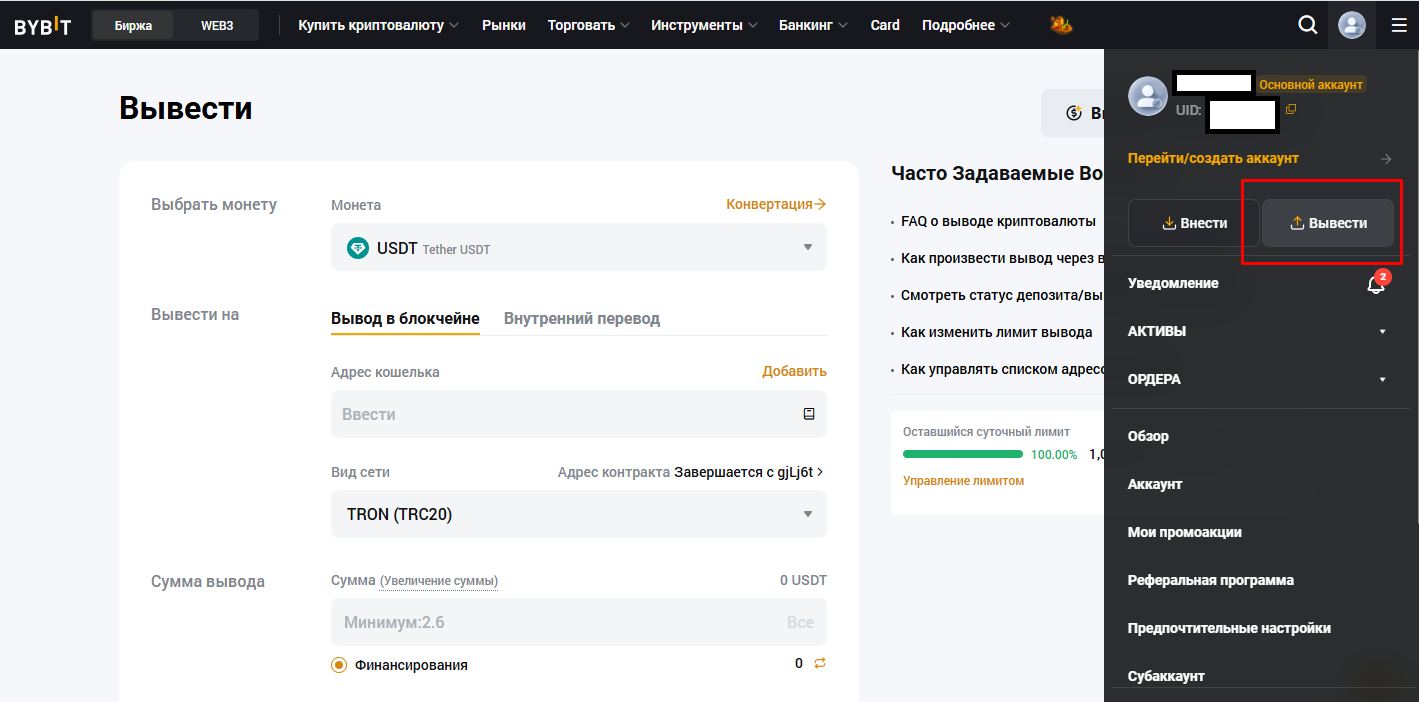Open Мои промоакции menu entry
The height and width of the screenshot is (702, 1419).
pos(1185,532)
